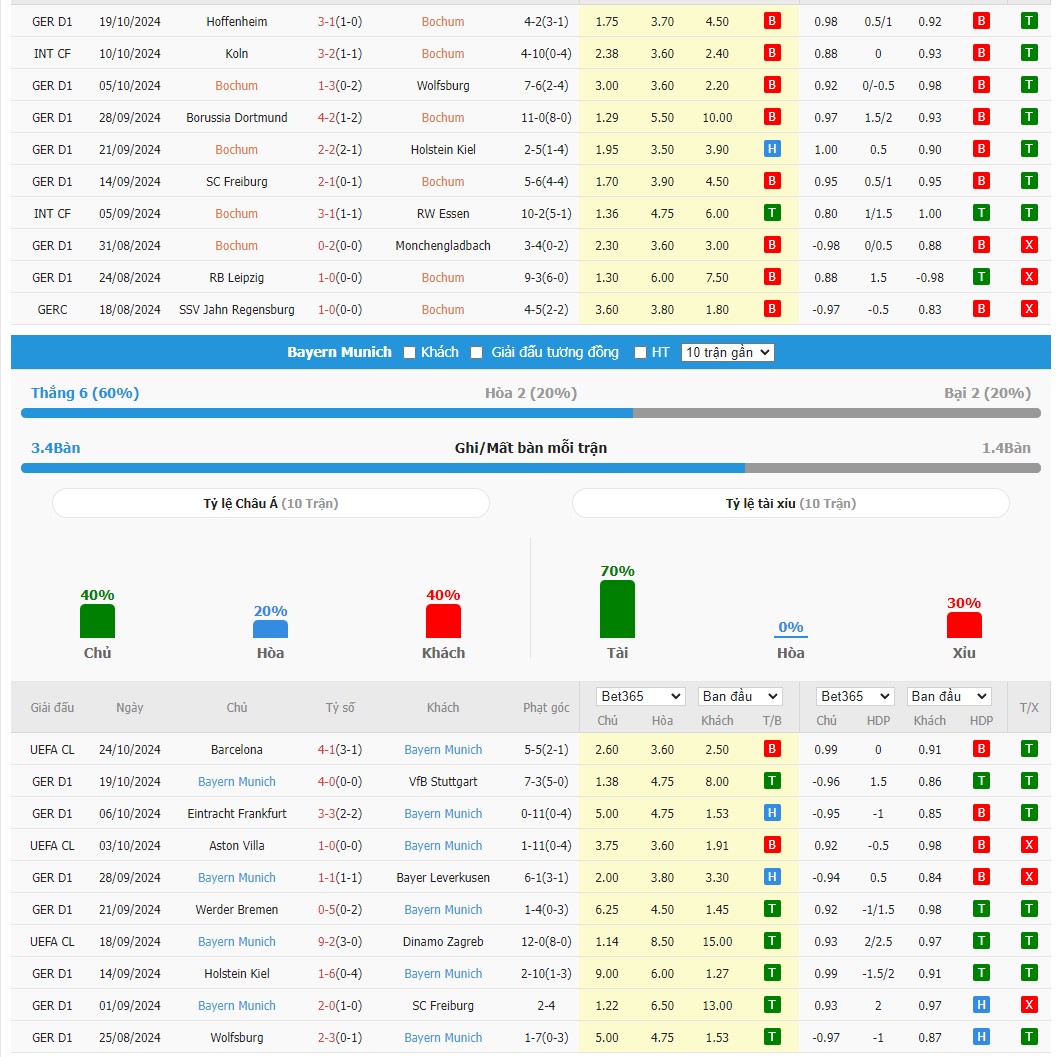Open Bayer Leverkusen team link
Image resolution: width=1061 pixels, height=1057 pixels.
[443, 878]
